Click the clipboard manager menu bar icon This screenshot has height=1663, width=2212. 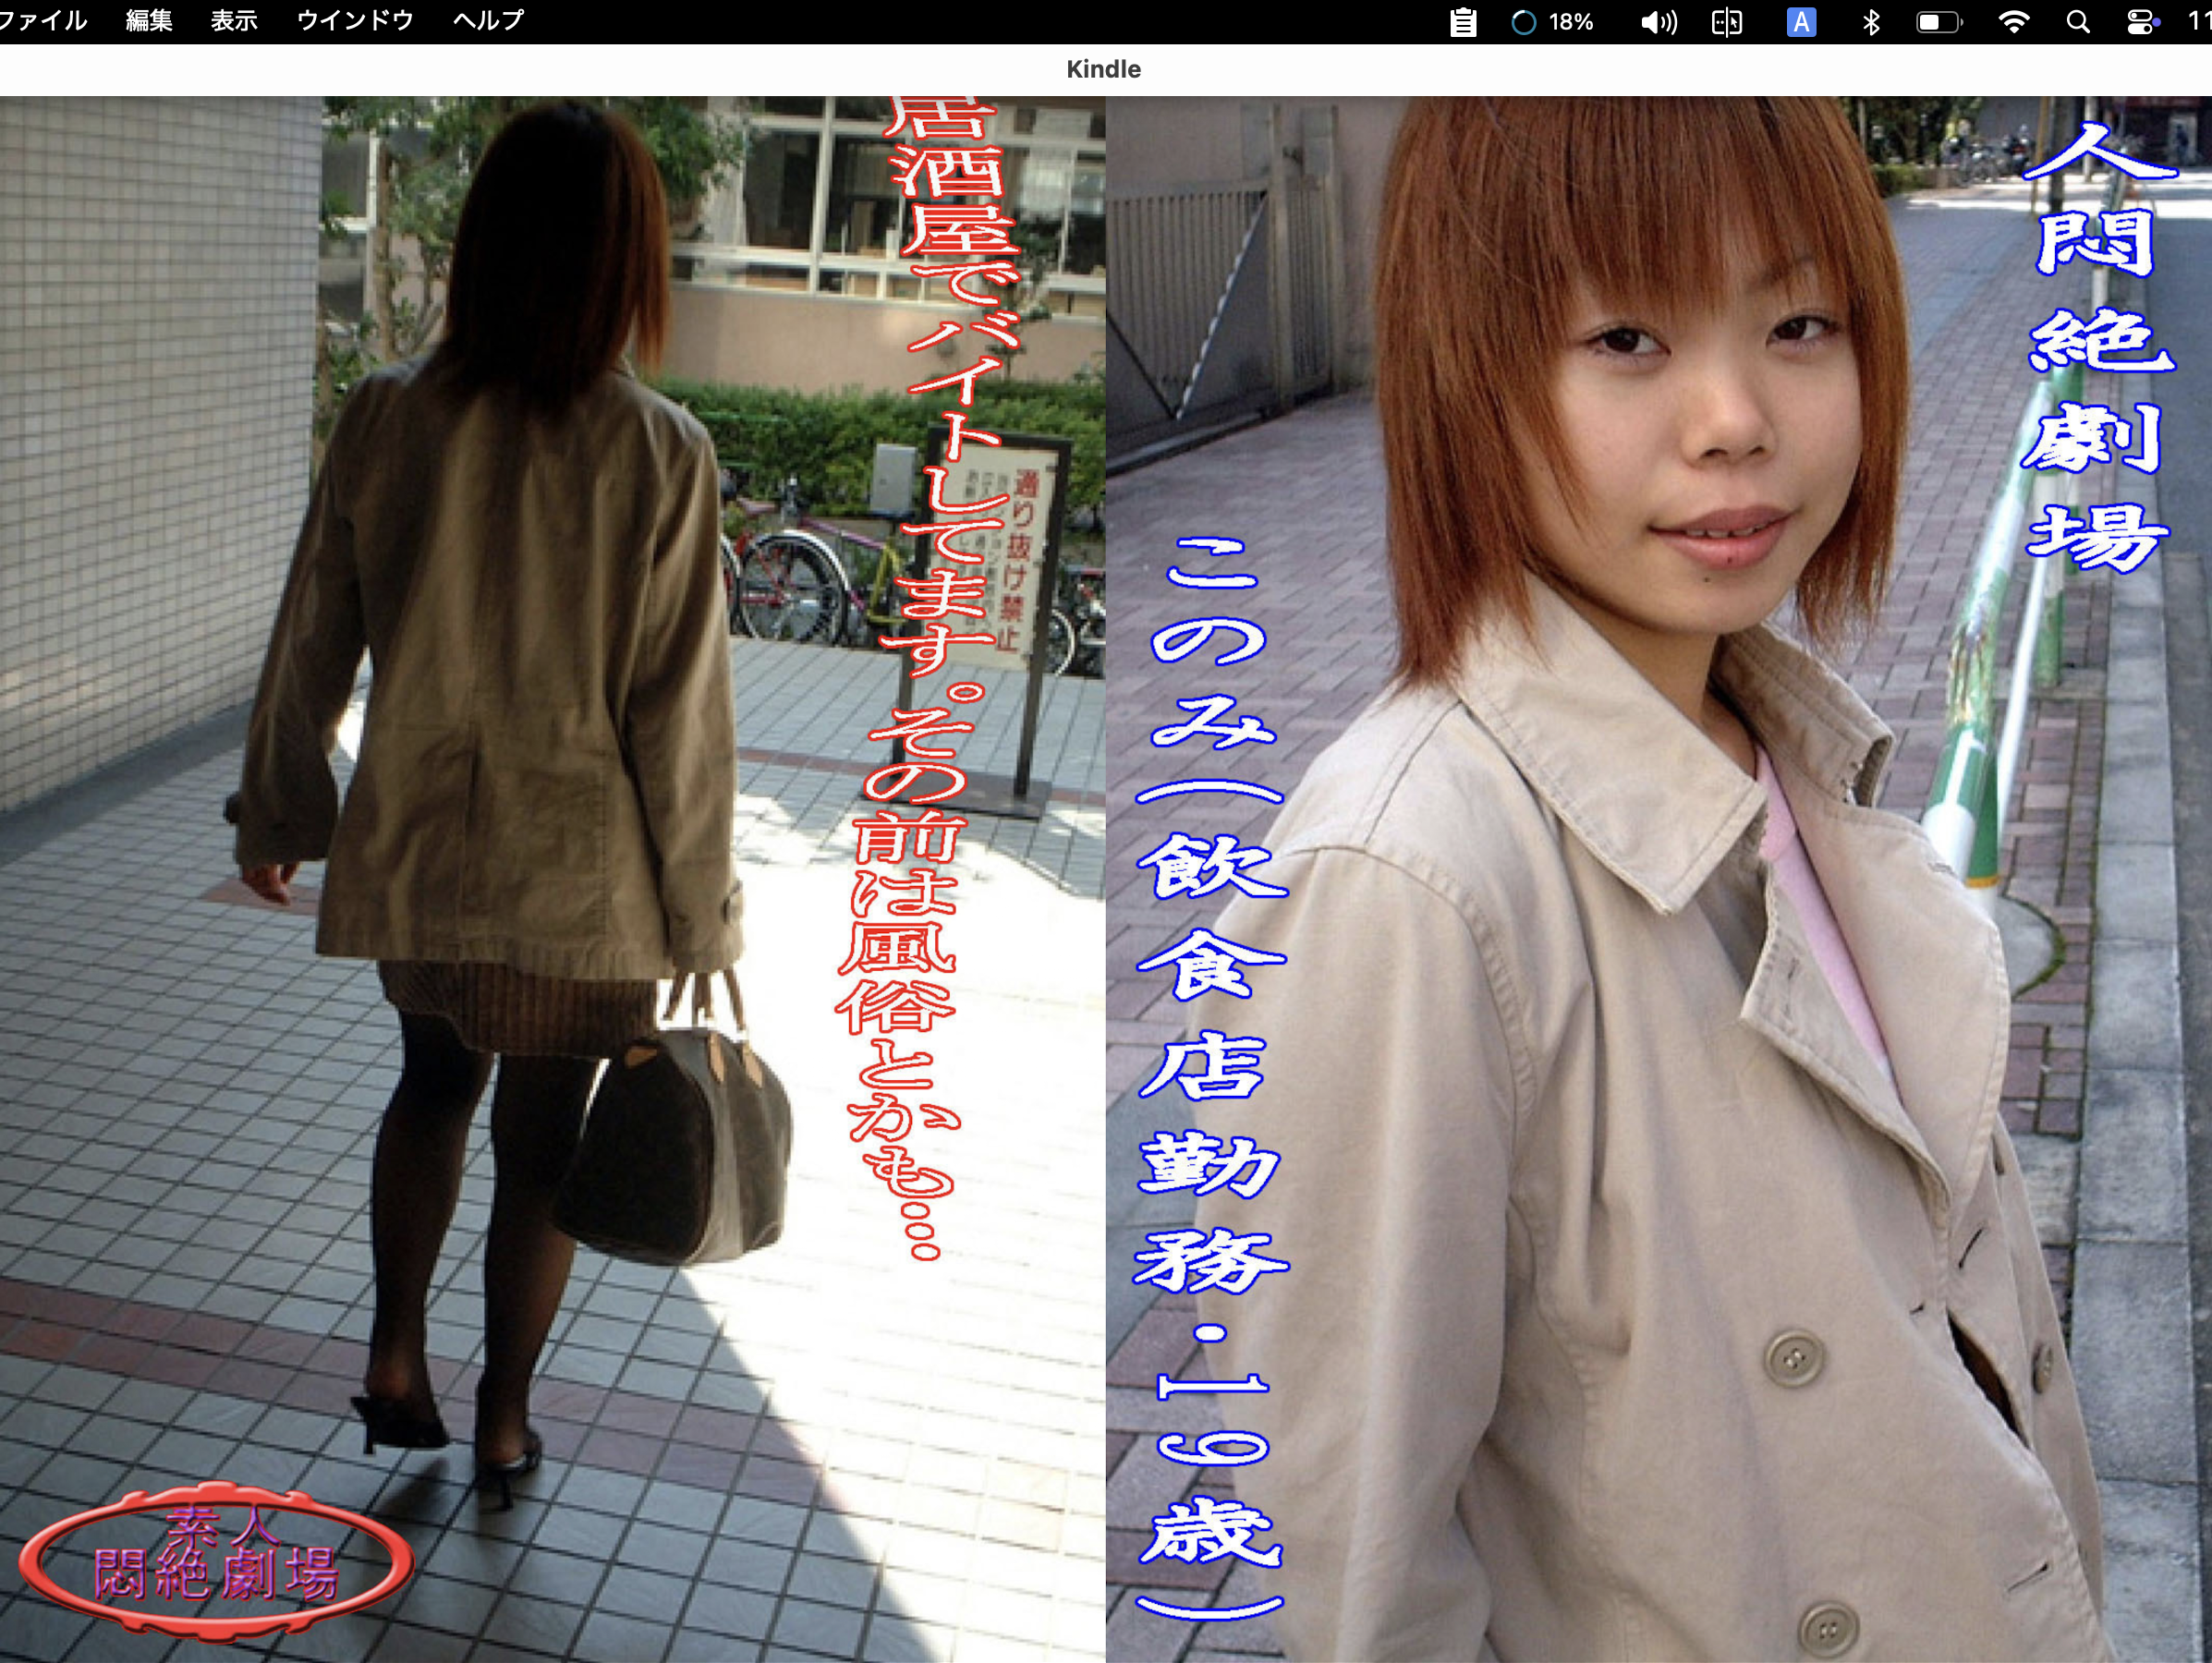click(x=1463, y=22)
